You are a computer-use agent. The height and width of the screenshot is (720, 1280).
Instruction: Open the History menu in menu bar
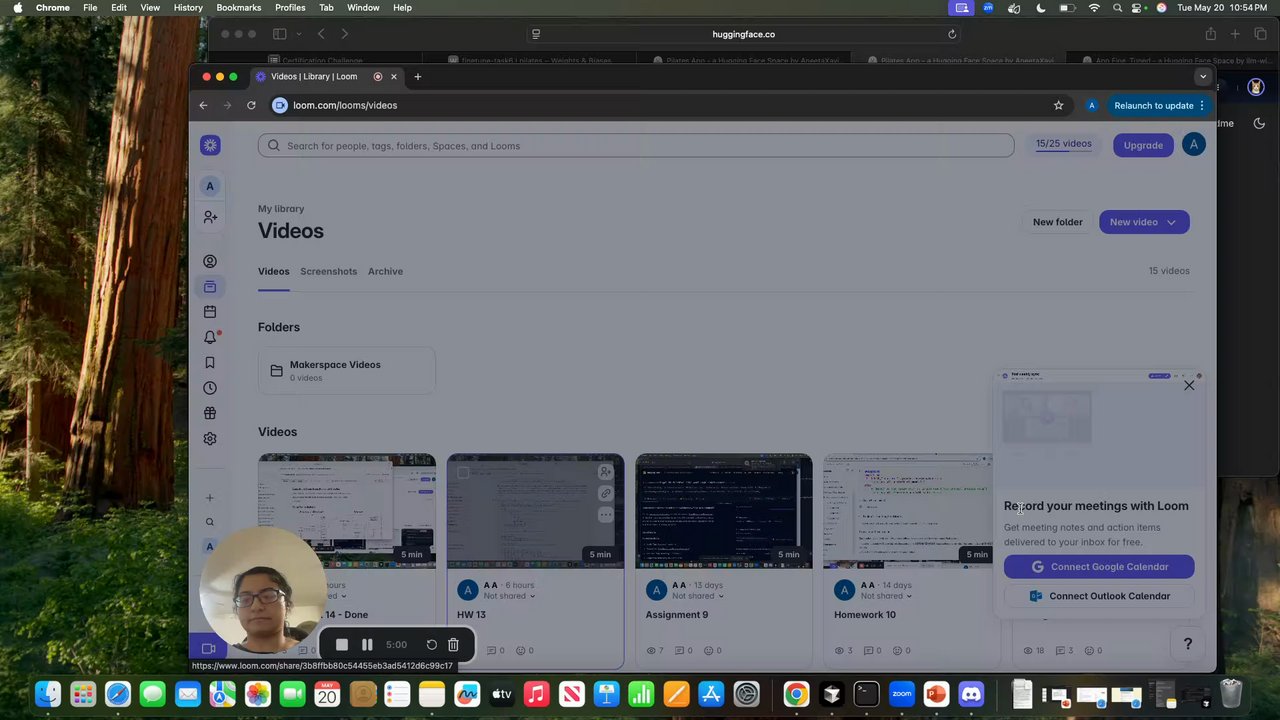pyautogui.click(x=188, y=7)
